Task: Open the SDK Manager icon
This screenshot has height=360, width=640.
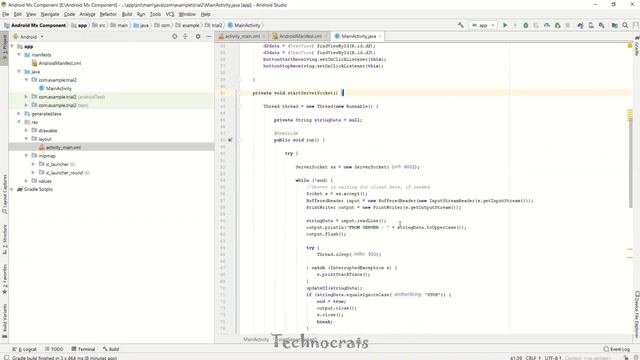Action: [x=602, y=25]
